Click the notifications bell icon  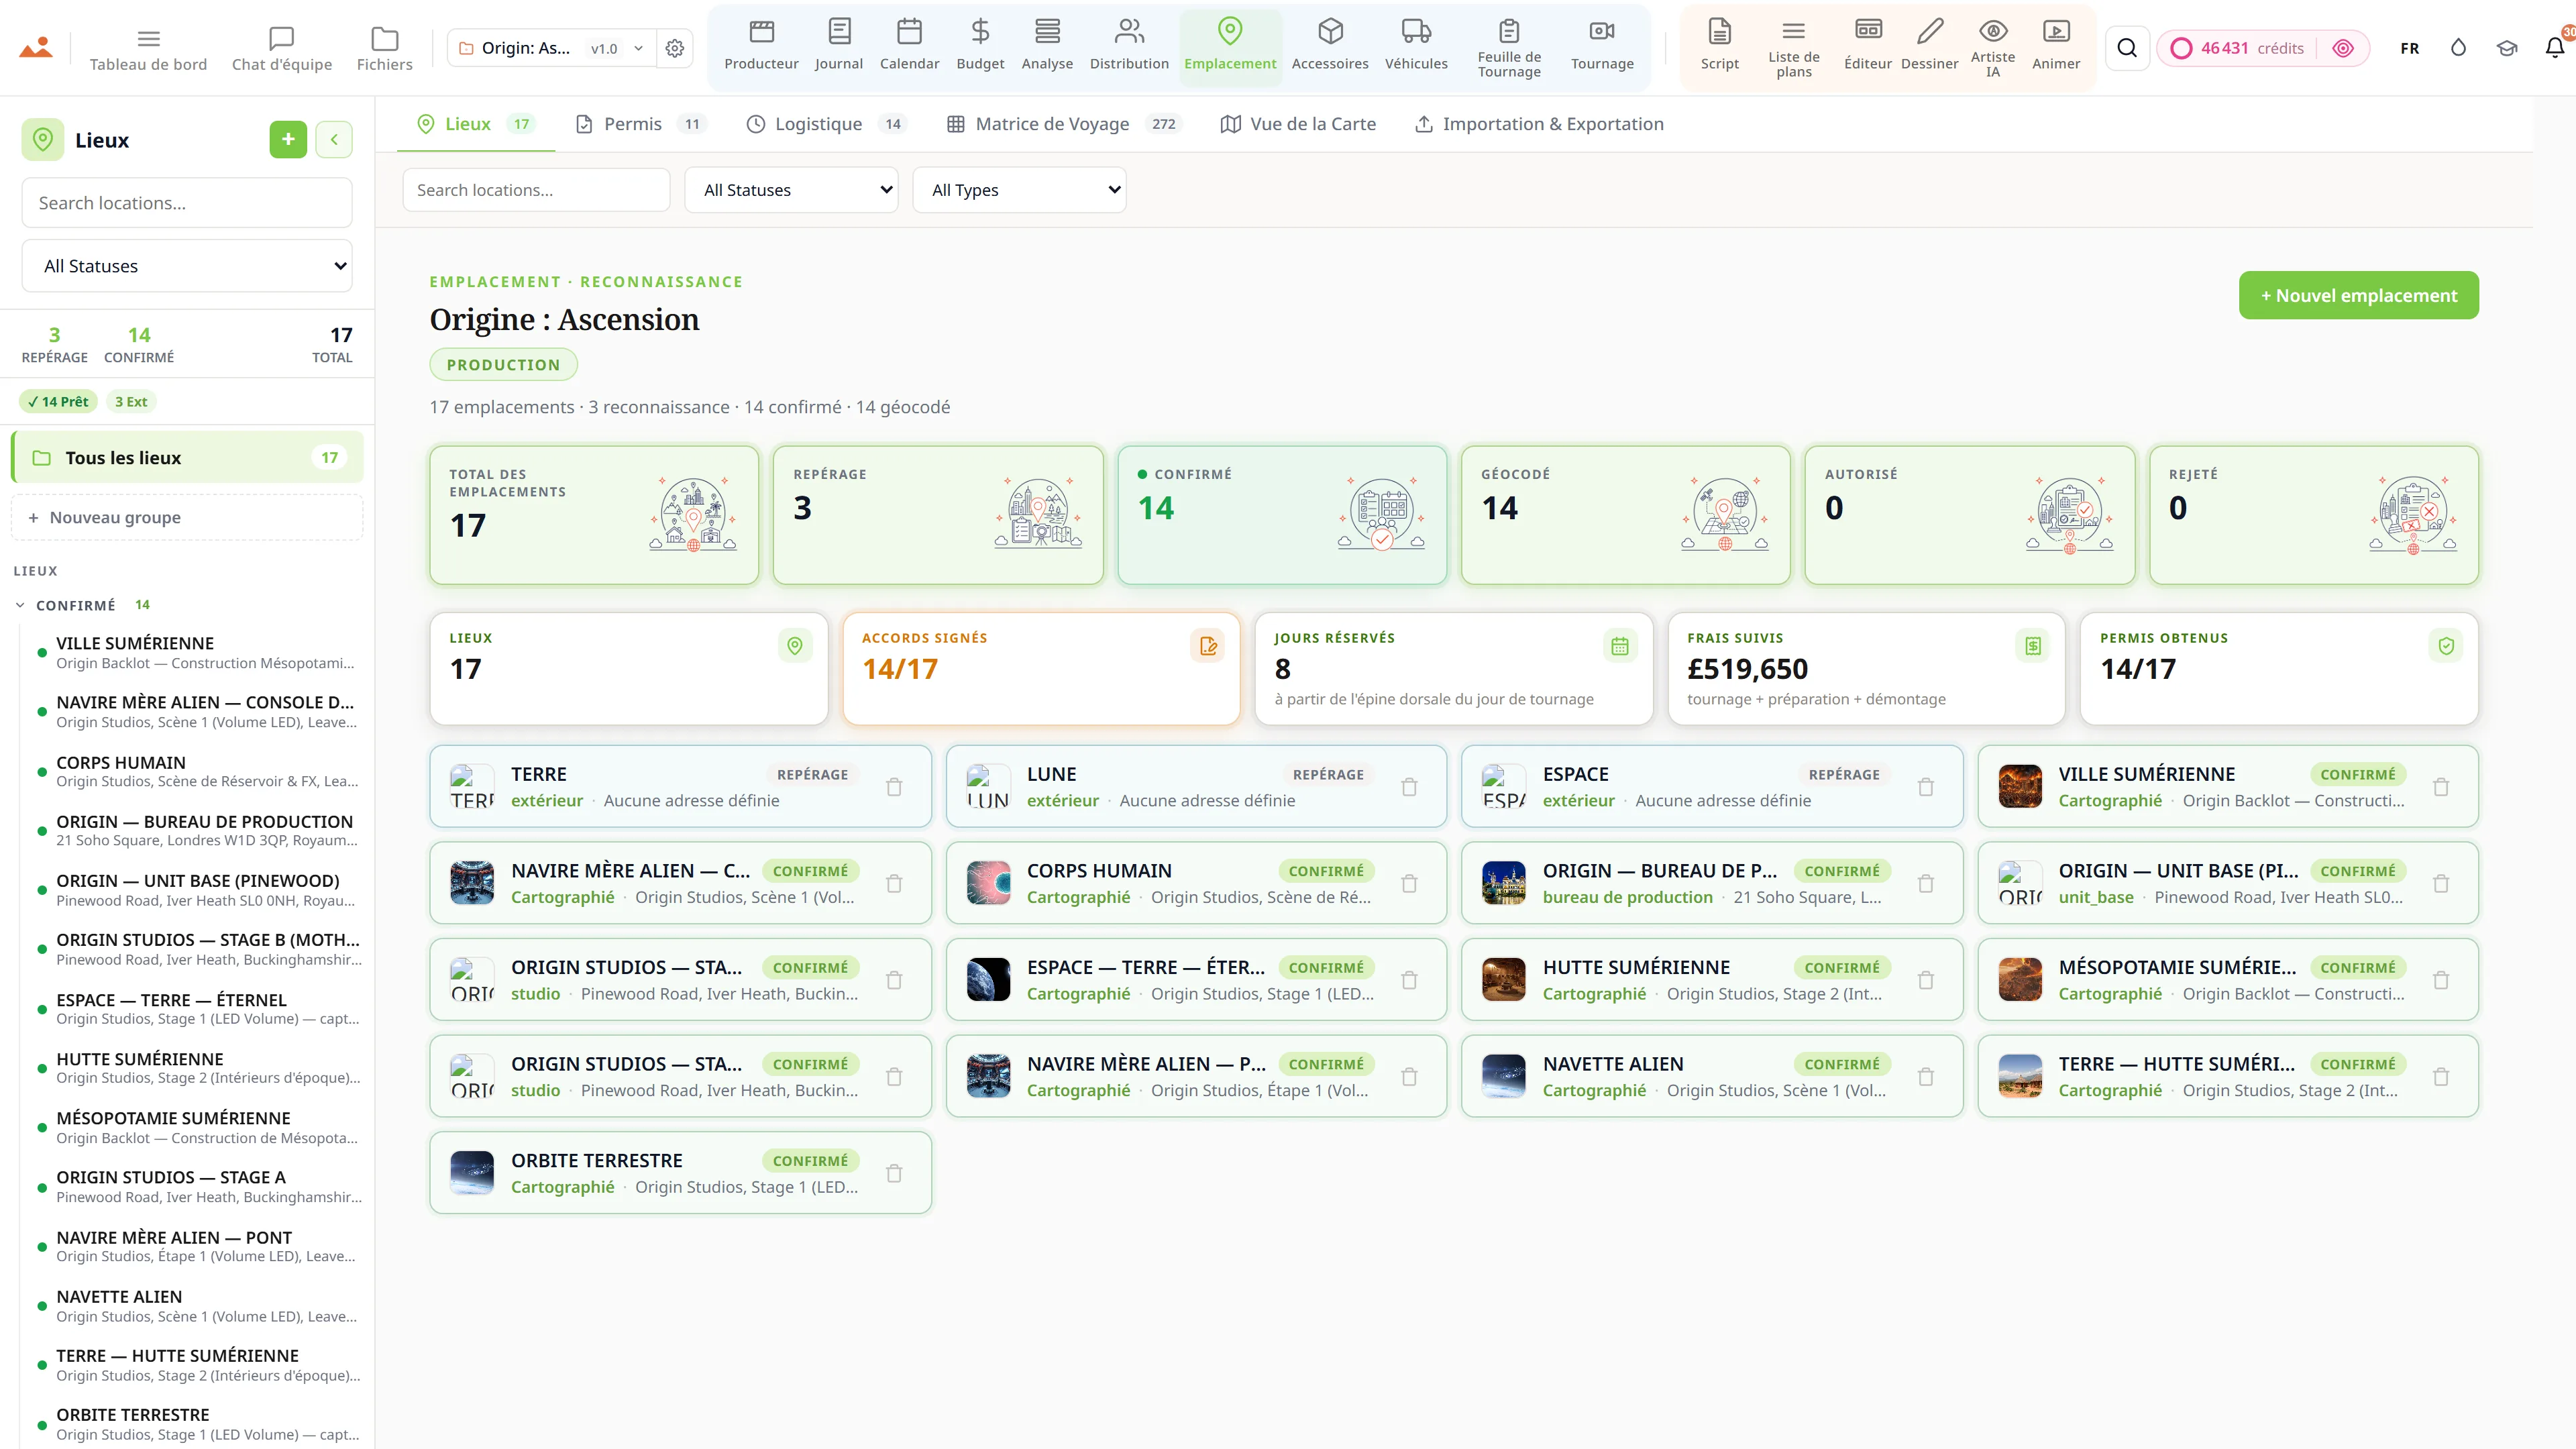coord(2554,48)
